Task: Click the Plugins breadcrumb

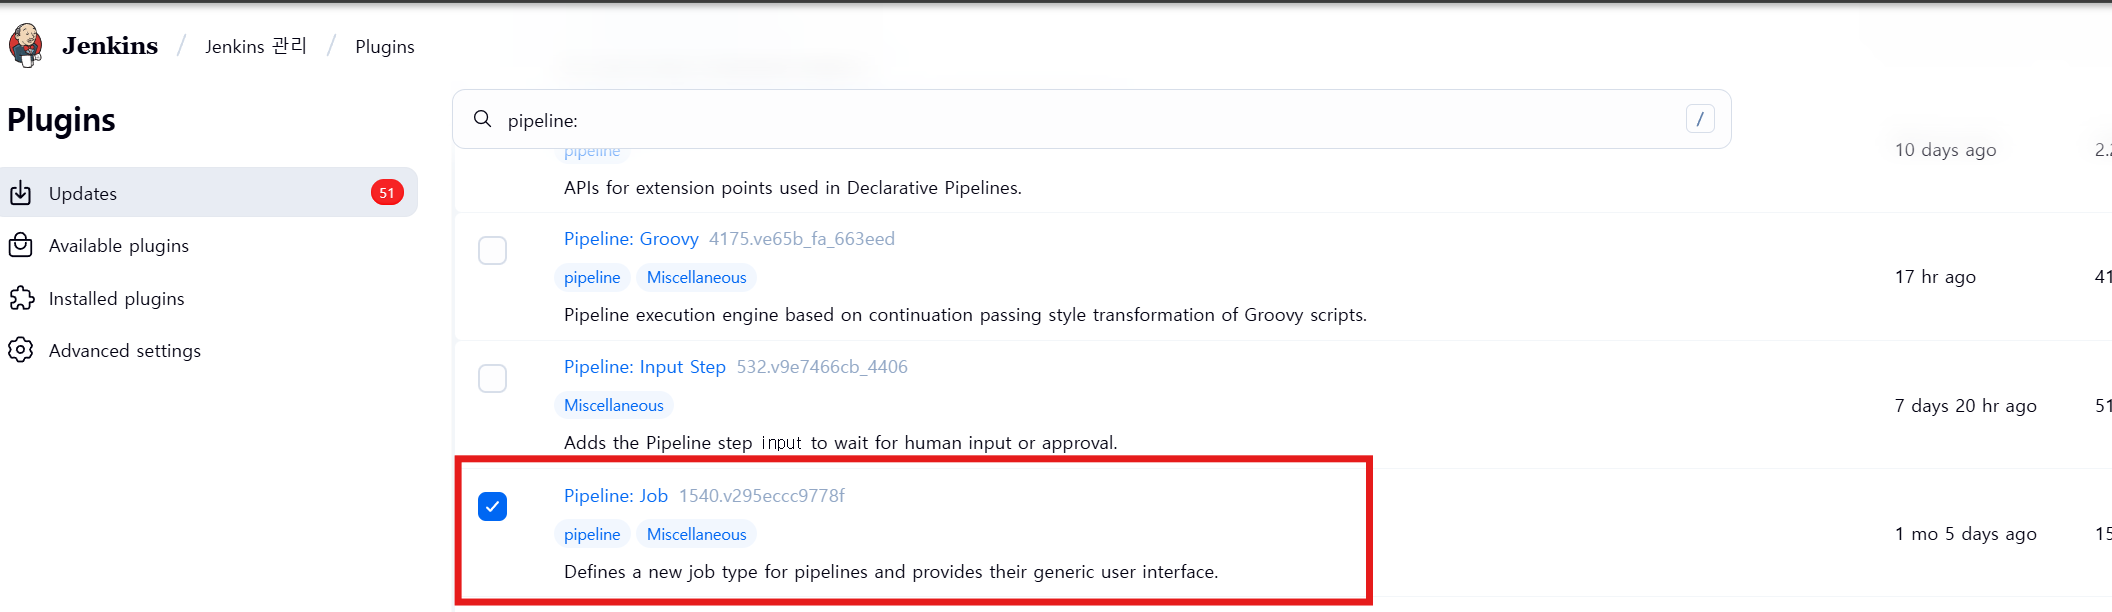Action: (x=385, y=47)
